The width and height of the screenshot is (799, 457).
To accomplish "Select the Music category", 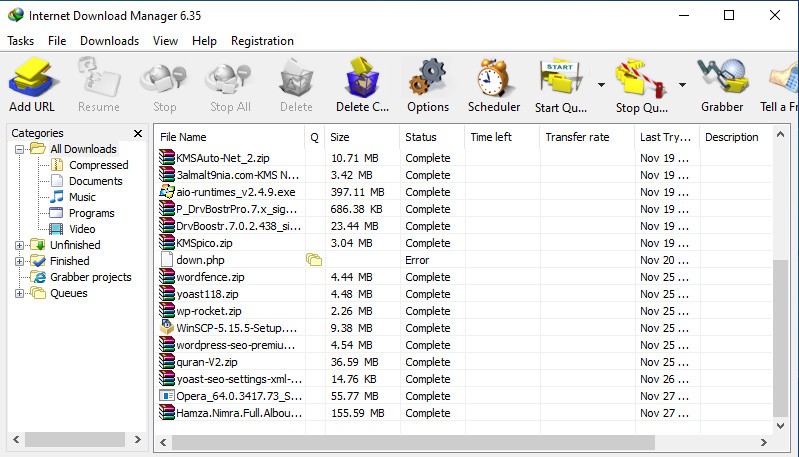I will pyautogui.click(x=82, y=197).
